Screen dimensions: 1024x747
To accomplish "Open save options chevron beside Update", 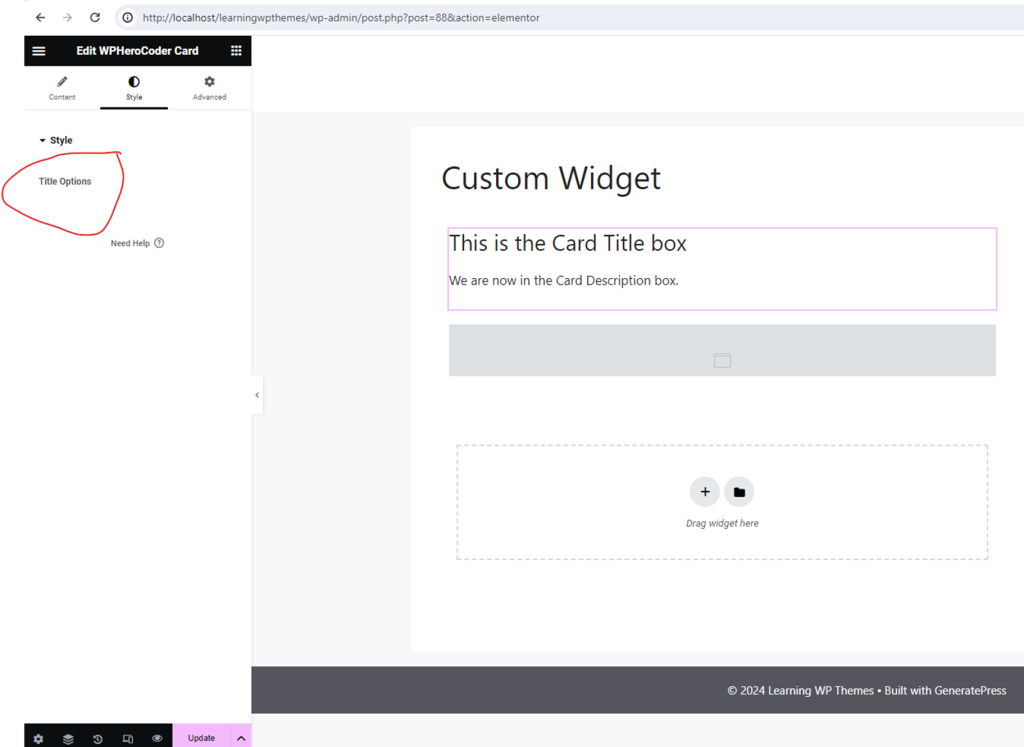I will 241,736.
